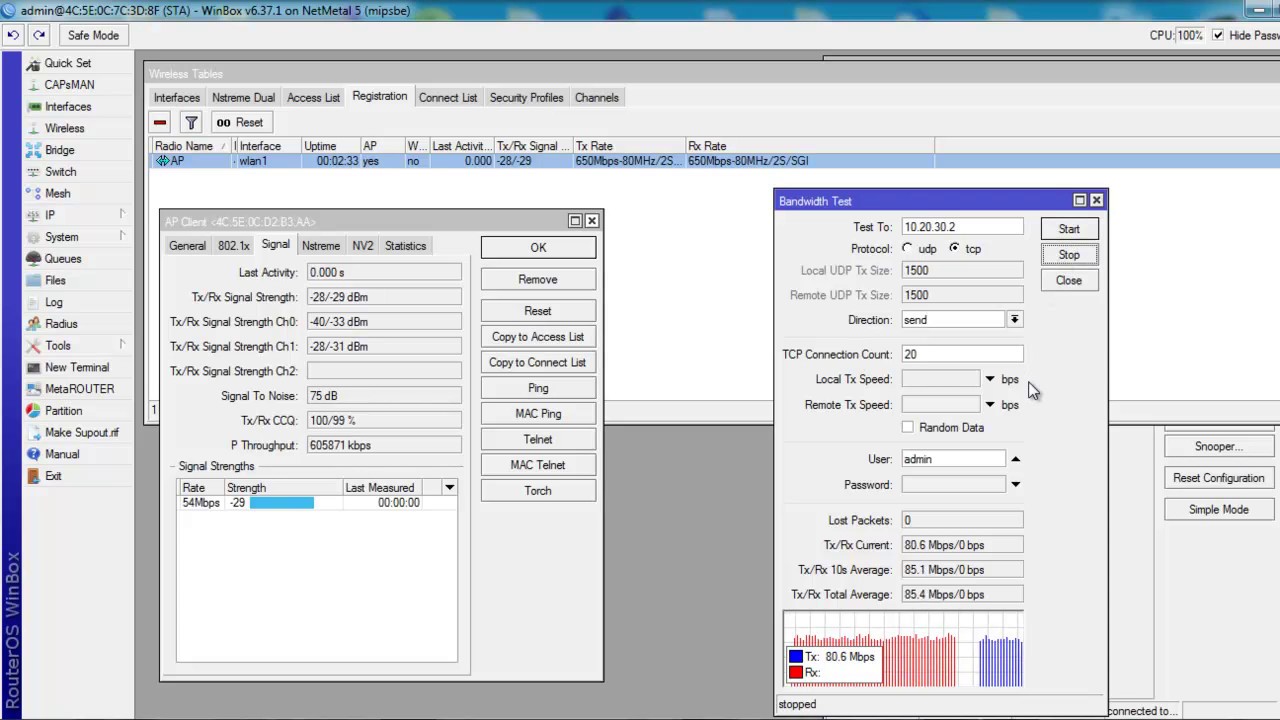Screen dimensions: 1280x720
Task: Open the Bridge menu
Action: 59,150
